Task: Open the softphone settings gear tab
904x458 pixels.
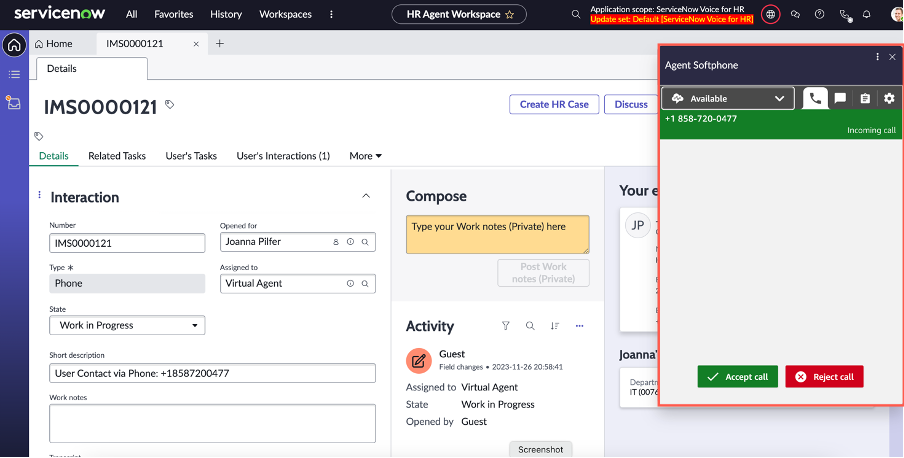Action: (x=889, y=99)
